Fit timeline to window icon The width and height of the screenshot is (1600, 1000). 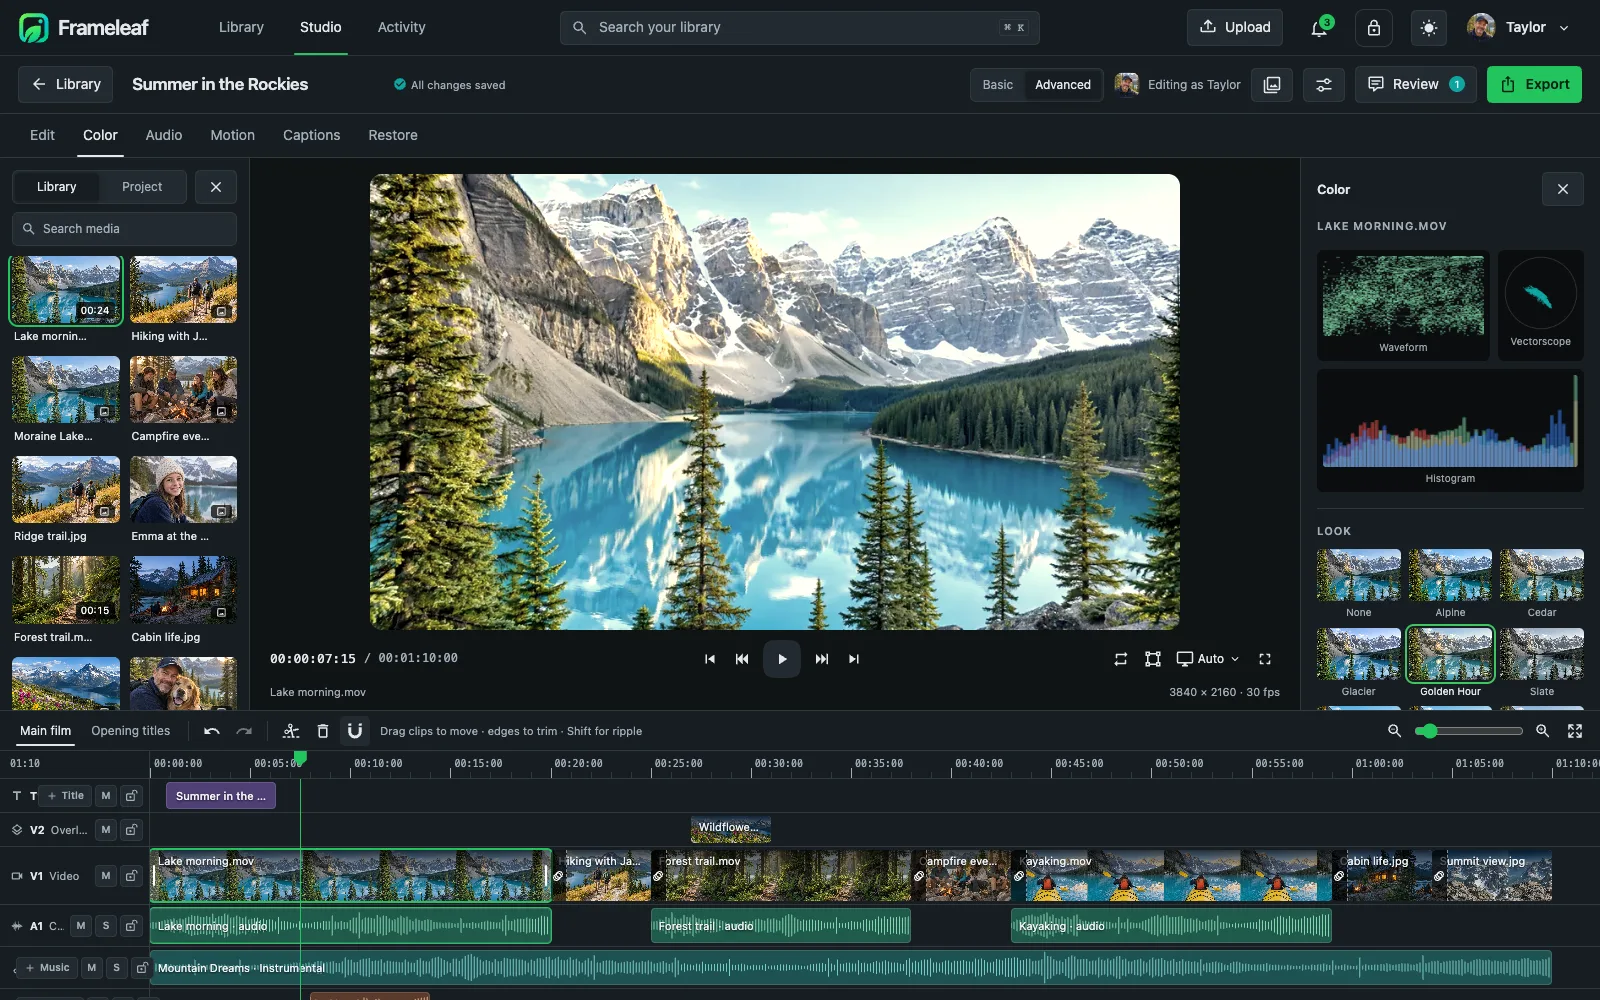click(x=1575, y=731)
